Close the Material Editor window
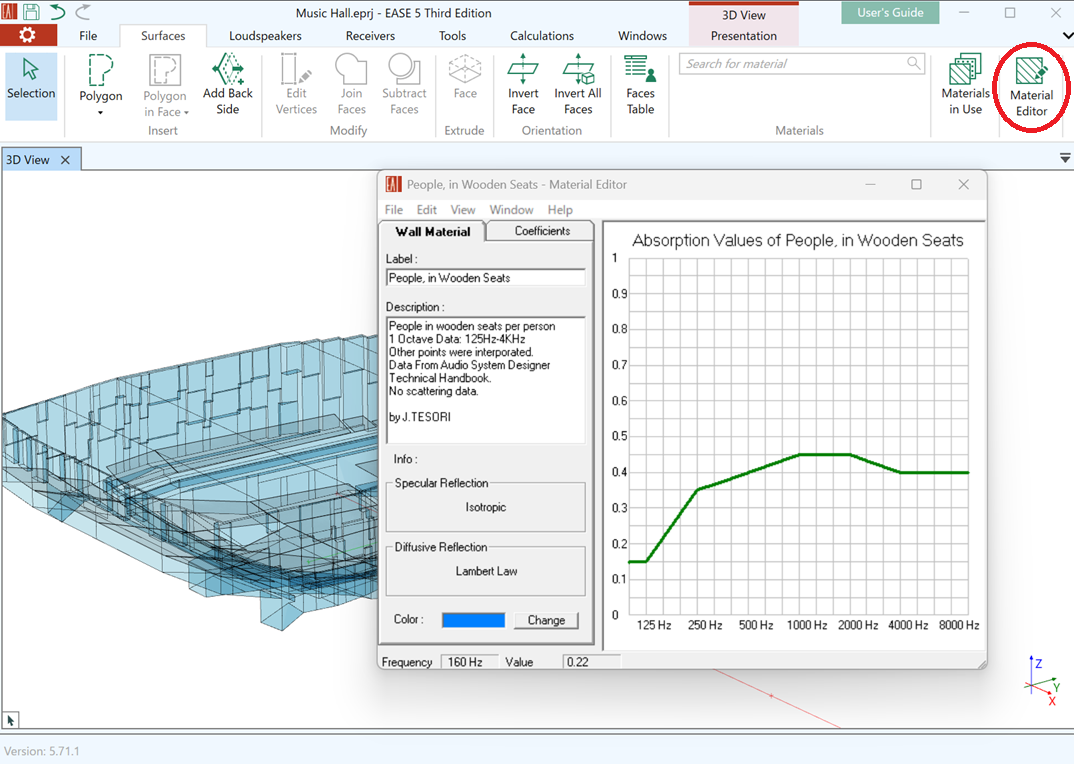Image resolution: width=1074 pixels, height=764 pixels. click(963, 184)
